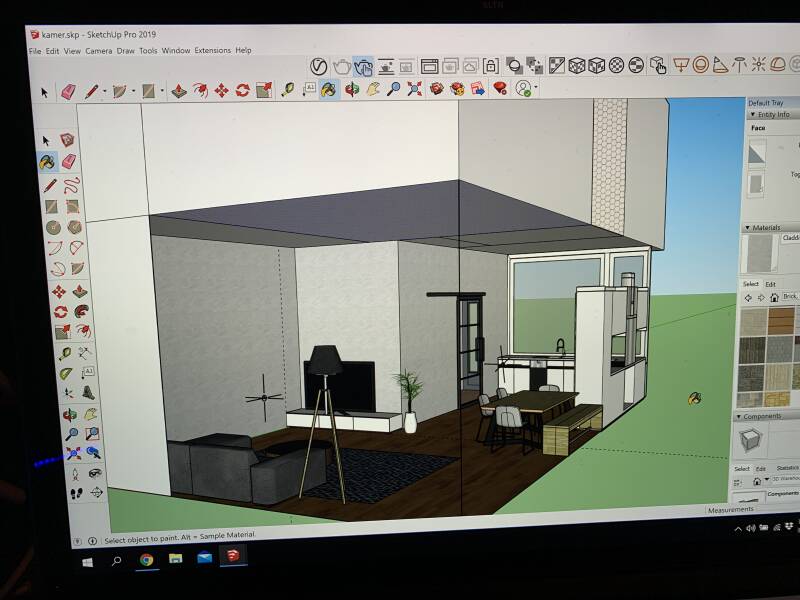Open the File menu
This screenshot has height=600, width=800.
tap(35, 51)
